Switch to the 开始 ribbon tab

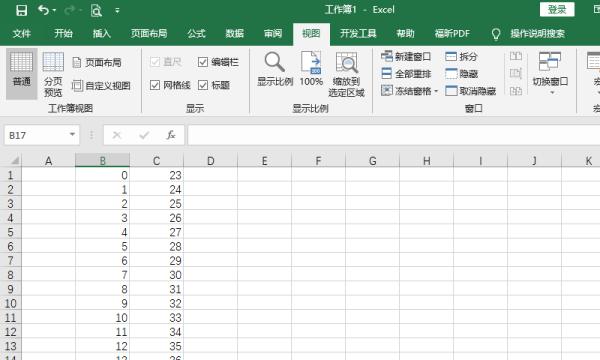point(64,34)
